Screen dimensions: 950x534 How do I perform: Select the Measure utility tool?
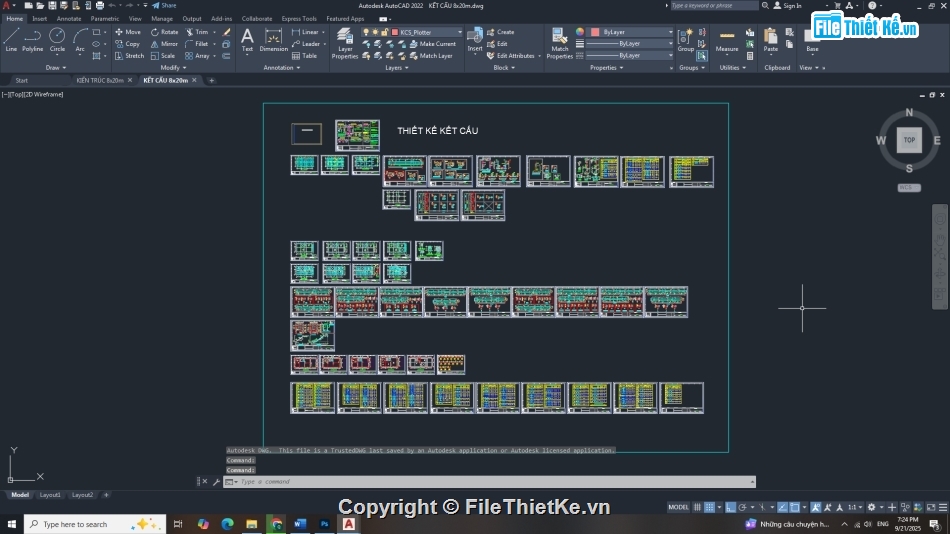click(x=727, y=40)
